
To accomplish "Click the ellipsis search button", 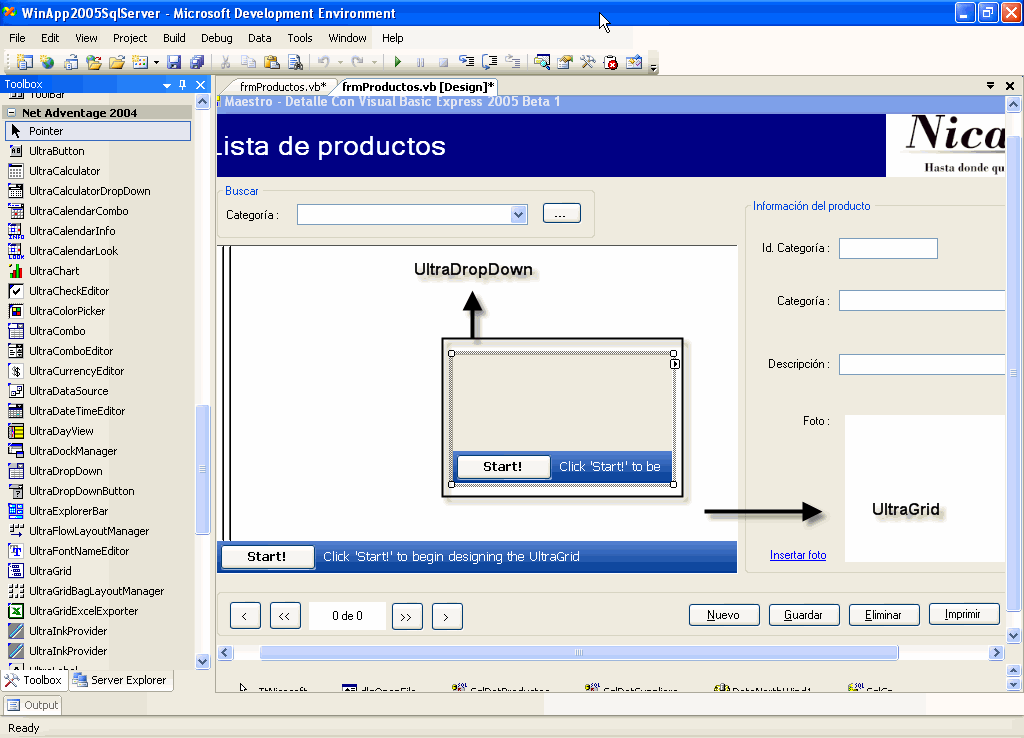I will click(562, 214).
